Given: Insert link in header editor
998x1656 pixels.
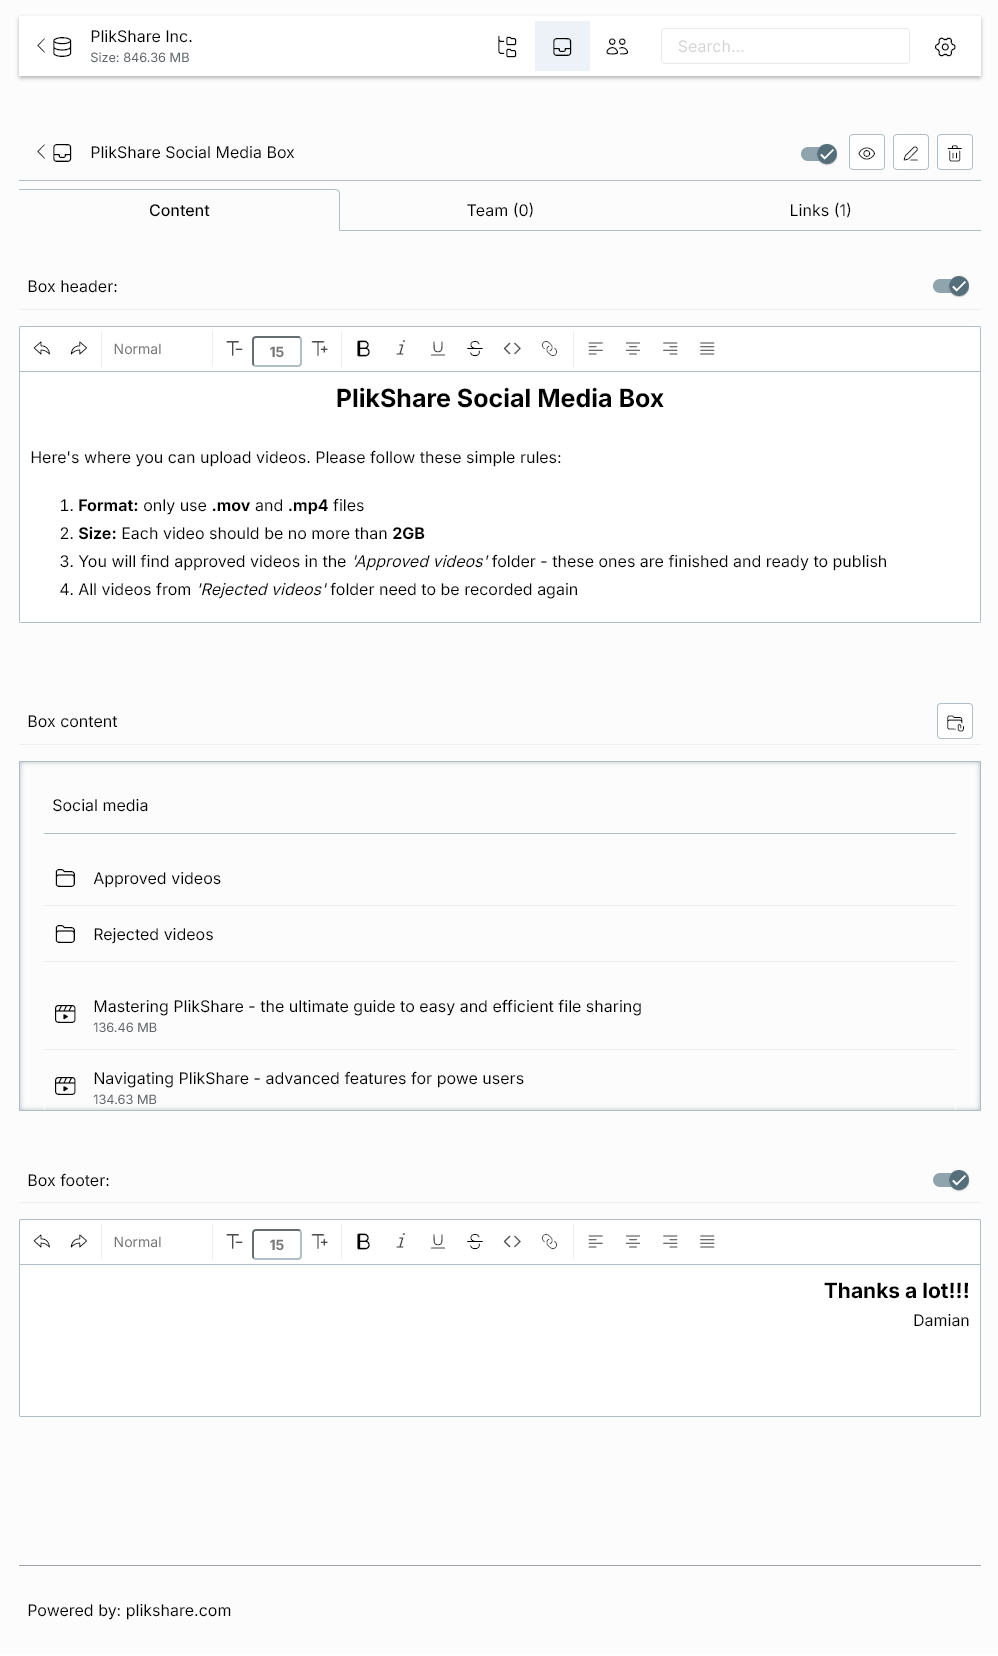Looking at the screenshot, I should pos(549,349).
